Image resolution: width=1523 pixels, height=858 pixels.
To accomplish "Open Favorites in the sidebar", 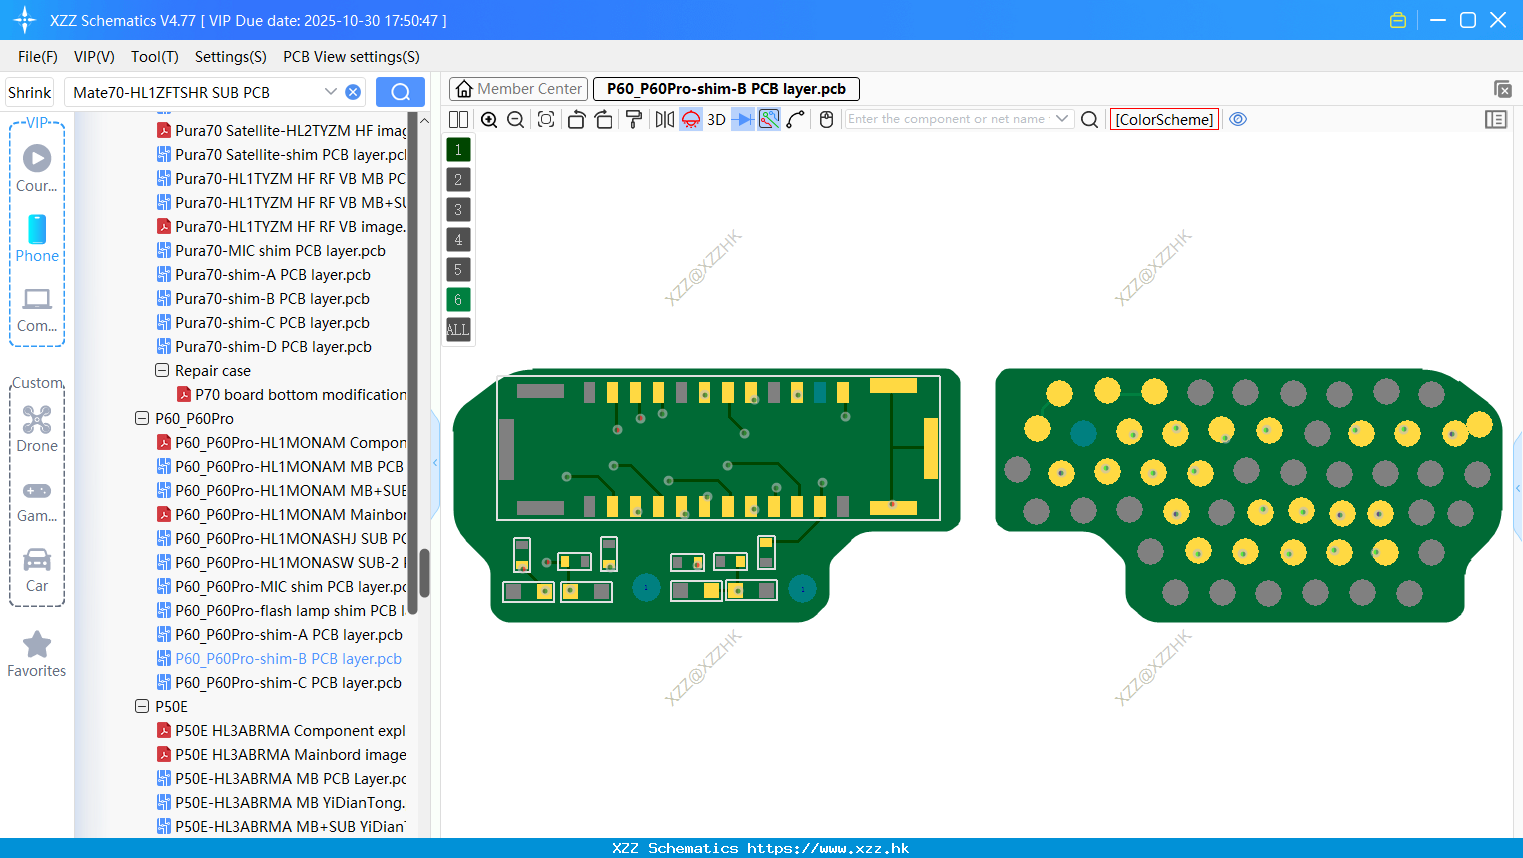I will coord(37,654).
